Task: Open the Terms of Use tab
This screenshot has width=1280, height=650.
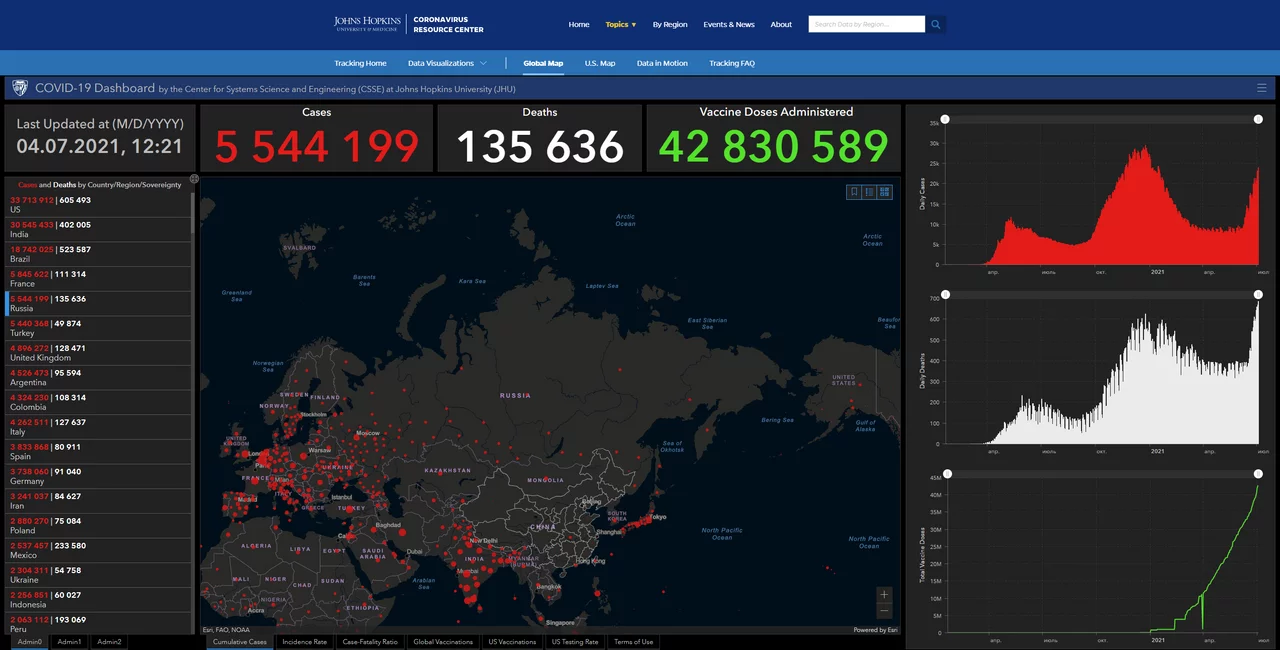Action: [x=633, y=642]
